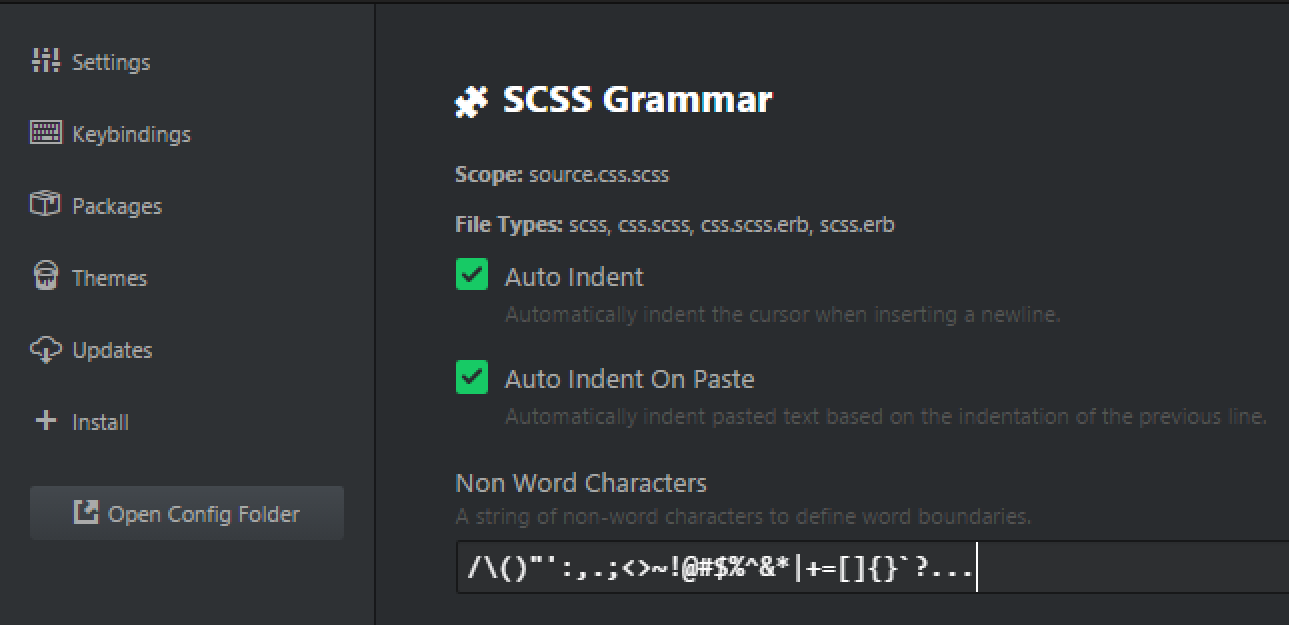Click the Themes paint bucket icon
The width and height of the screenshot is (1289, 625).
[x=46, y=277]
